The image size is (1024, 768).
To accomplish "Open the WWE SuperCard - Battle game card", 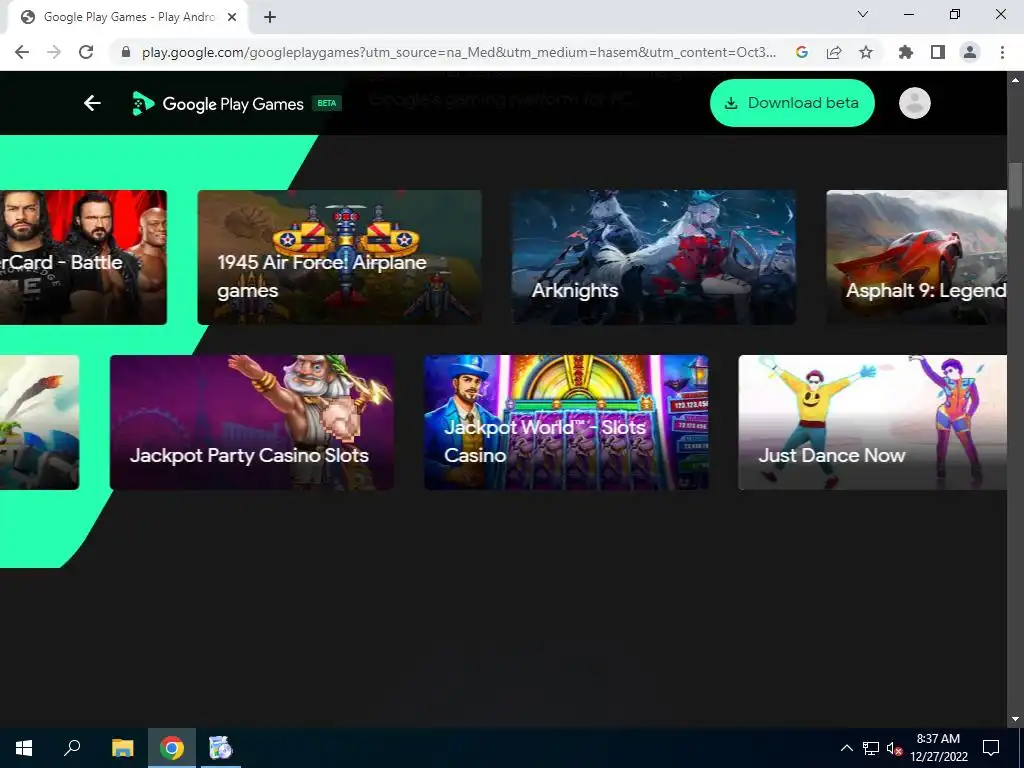I will 83,257.
